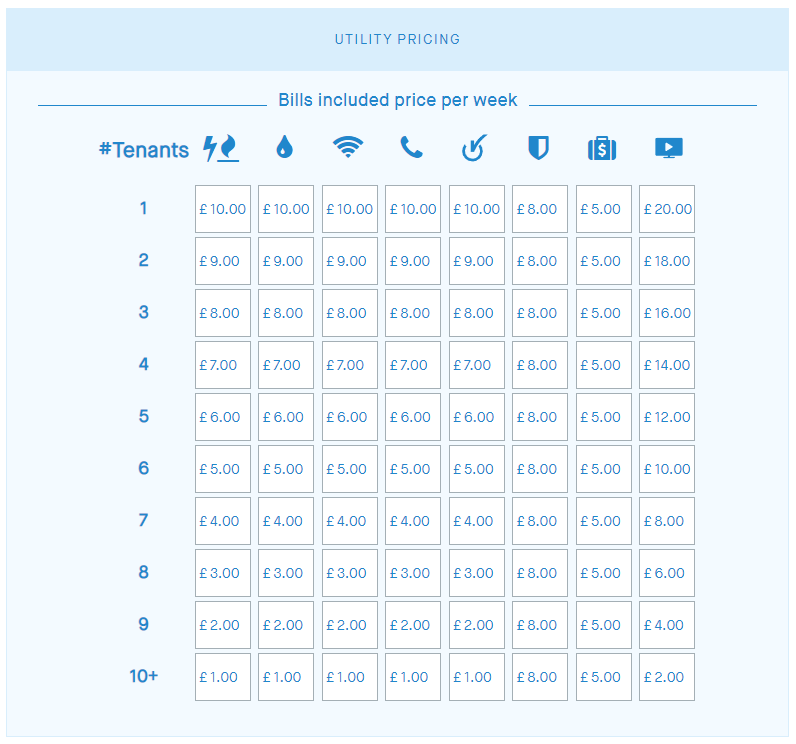Viewport: 796px width, 744px height.
Task: Edit suitcase column price for 7 tenants
Action: (x=604, y=522)
